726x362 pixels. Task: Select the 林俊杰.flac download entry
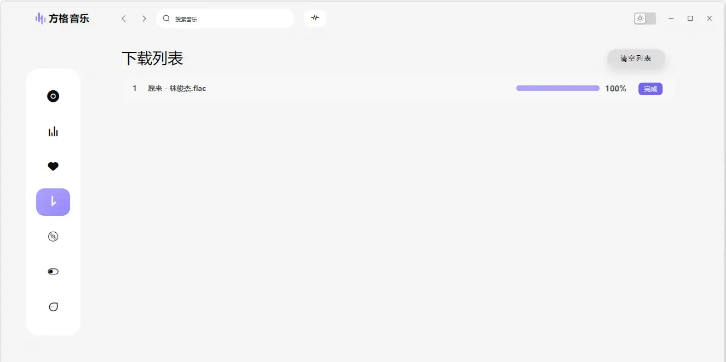(397, 88)
